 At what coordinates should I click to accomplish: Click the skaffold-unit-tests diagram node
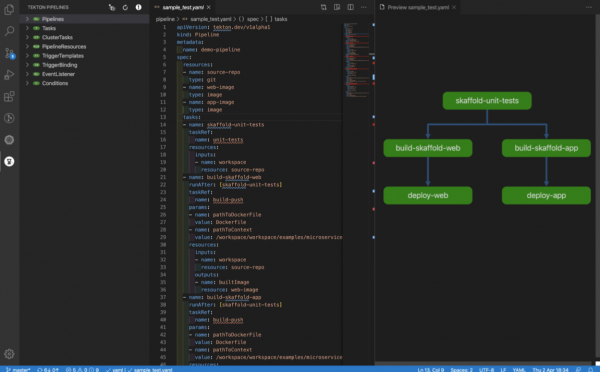click(x=487, y=101)
